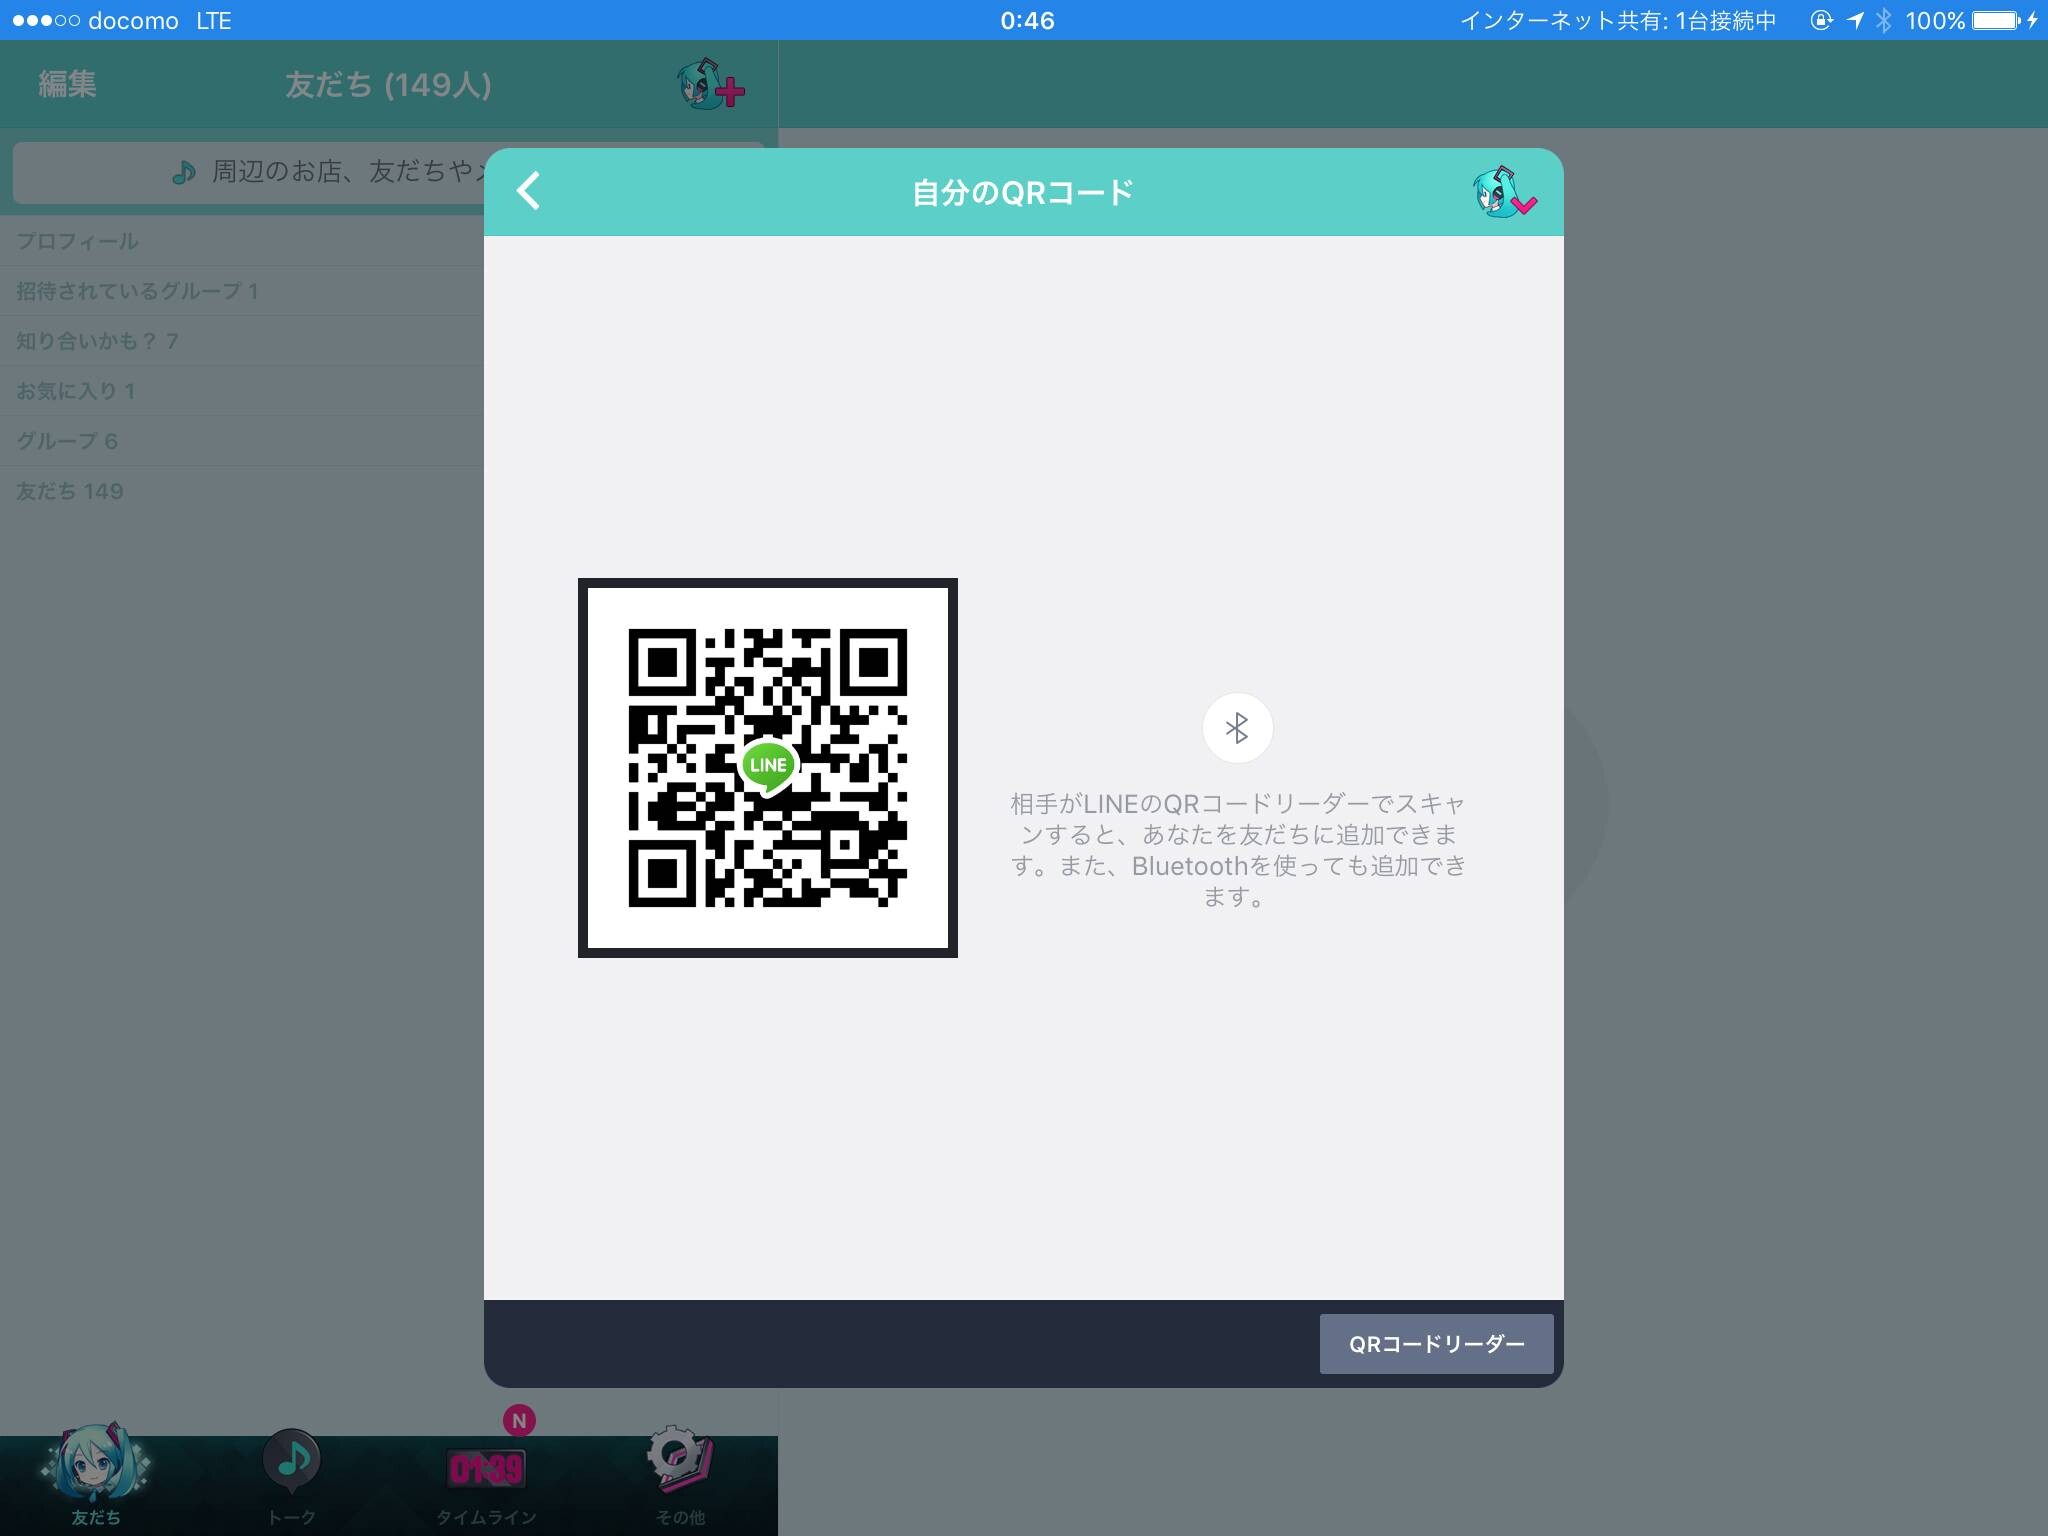Tap the Miku check icon in dialog header
The image size is (2048, 1536).
[1504, 192]
